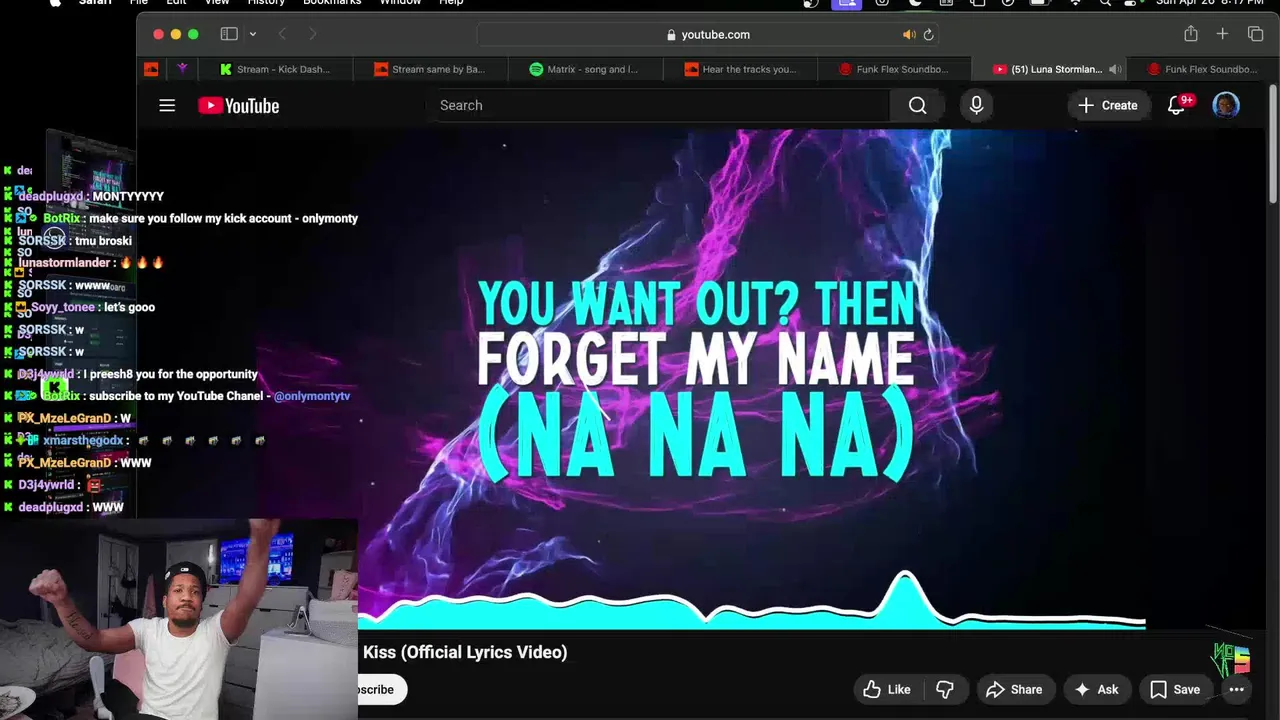Image resolution: width=1280 pixels, height=720 pixels.
Task: Switch to Stream same by Ba tab
Action: point(430,69)
